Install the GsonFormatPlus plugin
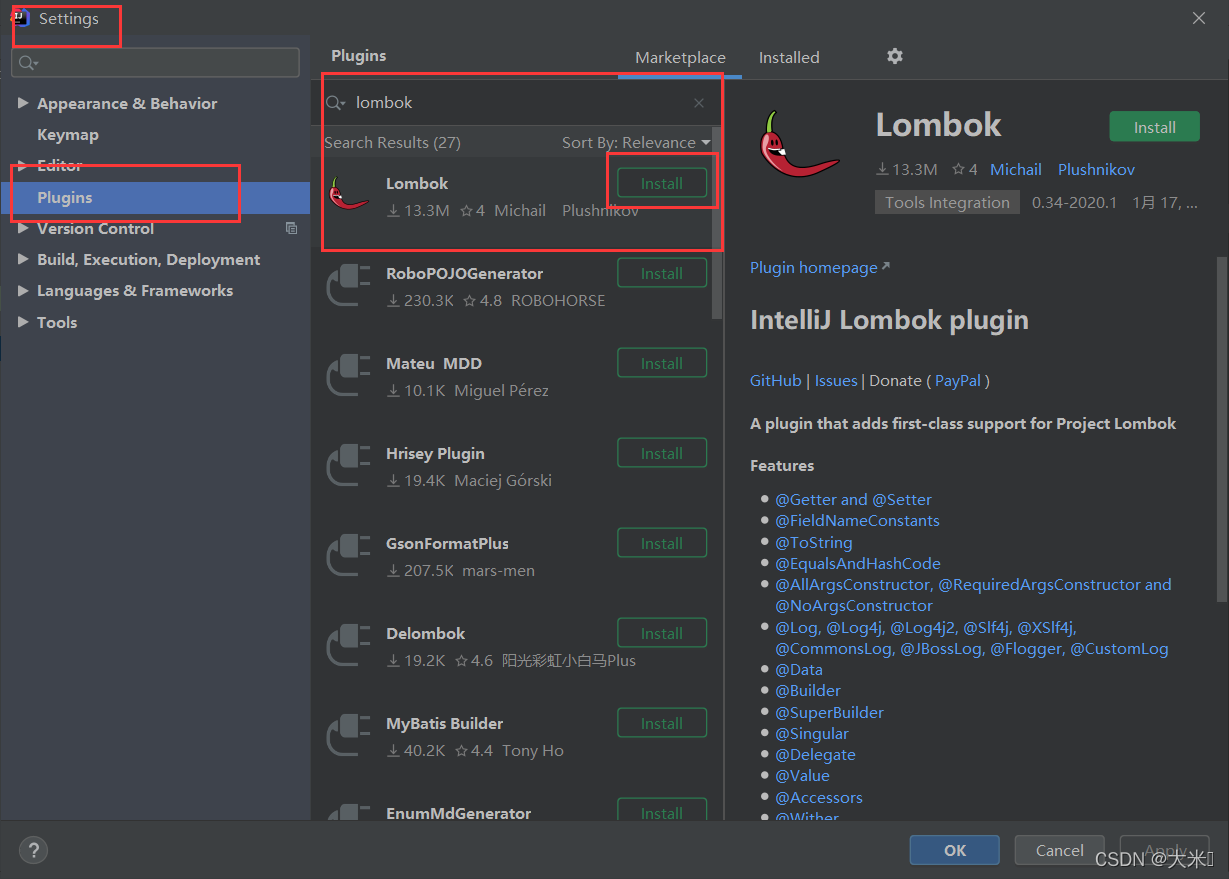 [x=662, y=543]
